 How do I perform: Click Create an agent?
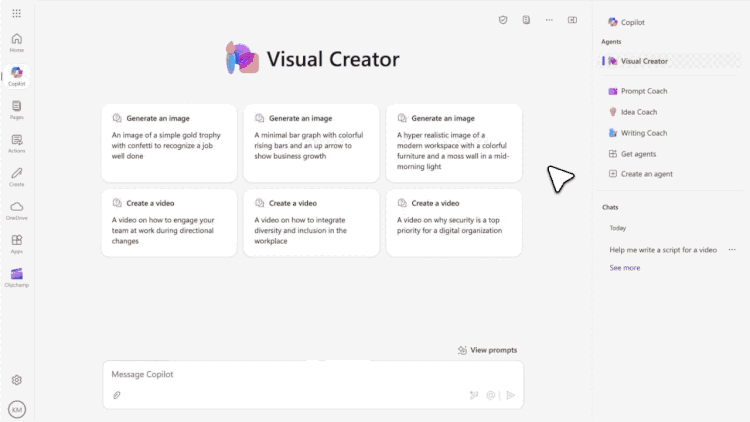pyautogui.click(x=640, y=174)
